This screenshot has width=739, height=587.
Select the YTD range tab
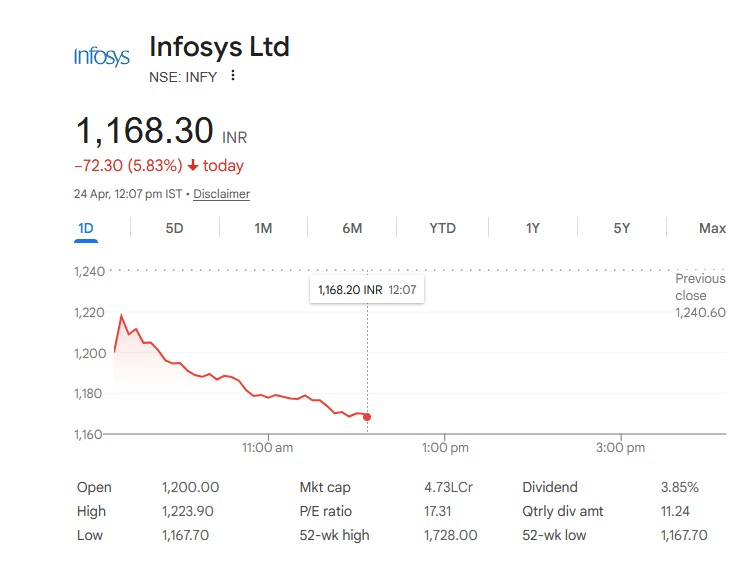[x=442, y=228]
